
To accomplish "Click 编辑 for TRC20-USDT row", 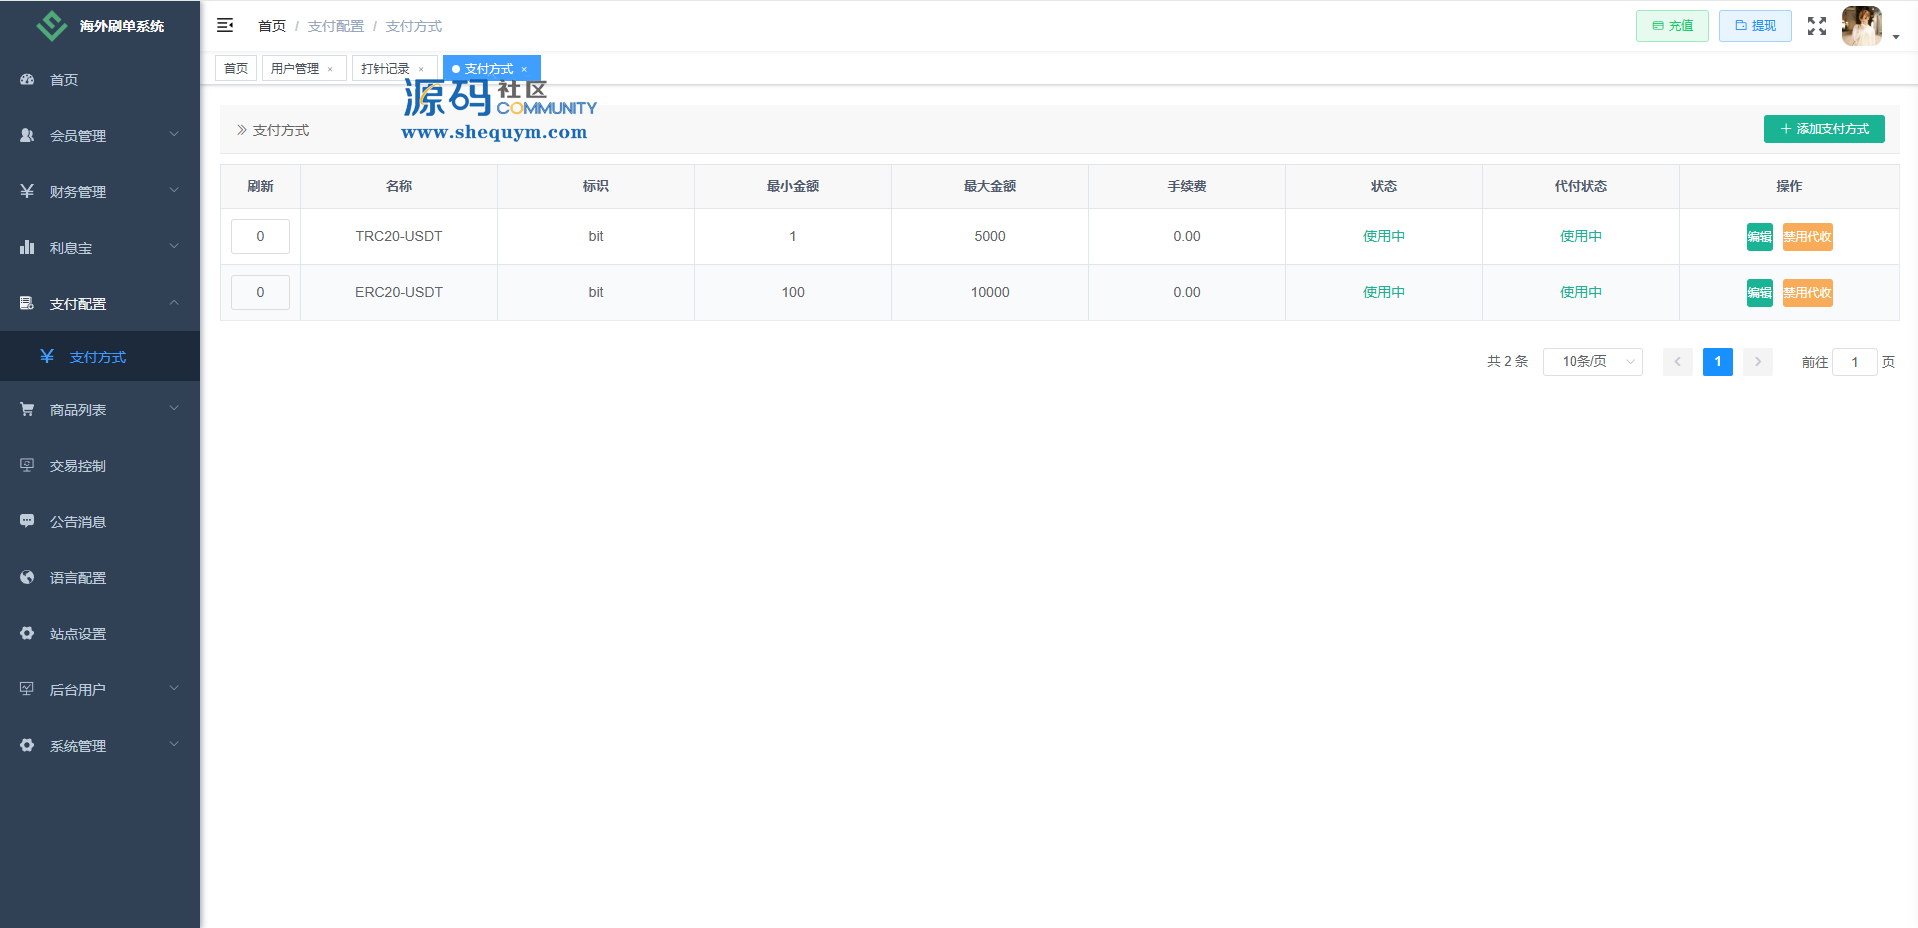I will tap(1759, 237).
